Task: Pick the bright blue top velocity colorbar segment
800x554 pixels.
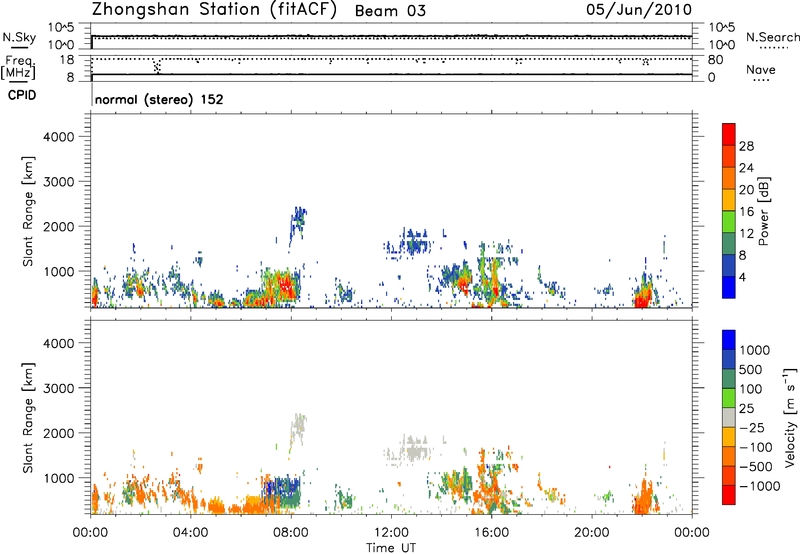Action: click(x=729, y=340)
